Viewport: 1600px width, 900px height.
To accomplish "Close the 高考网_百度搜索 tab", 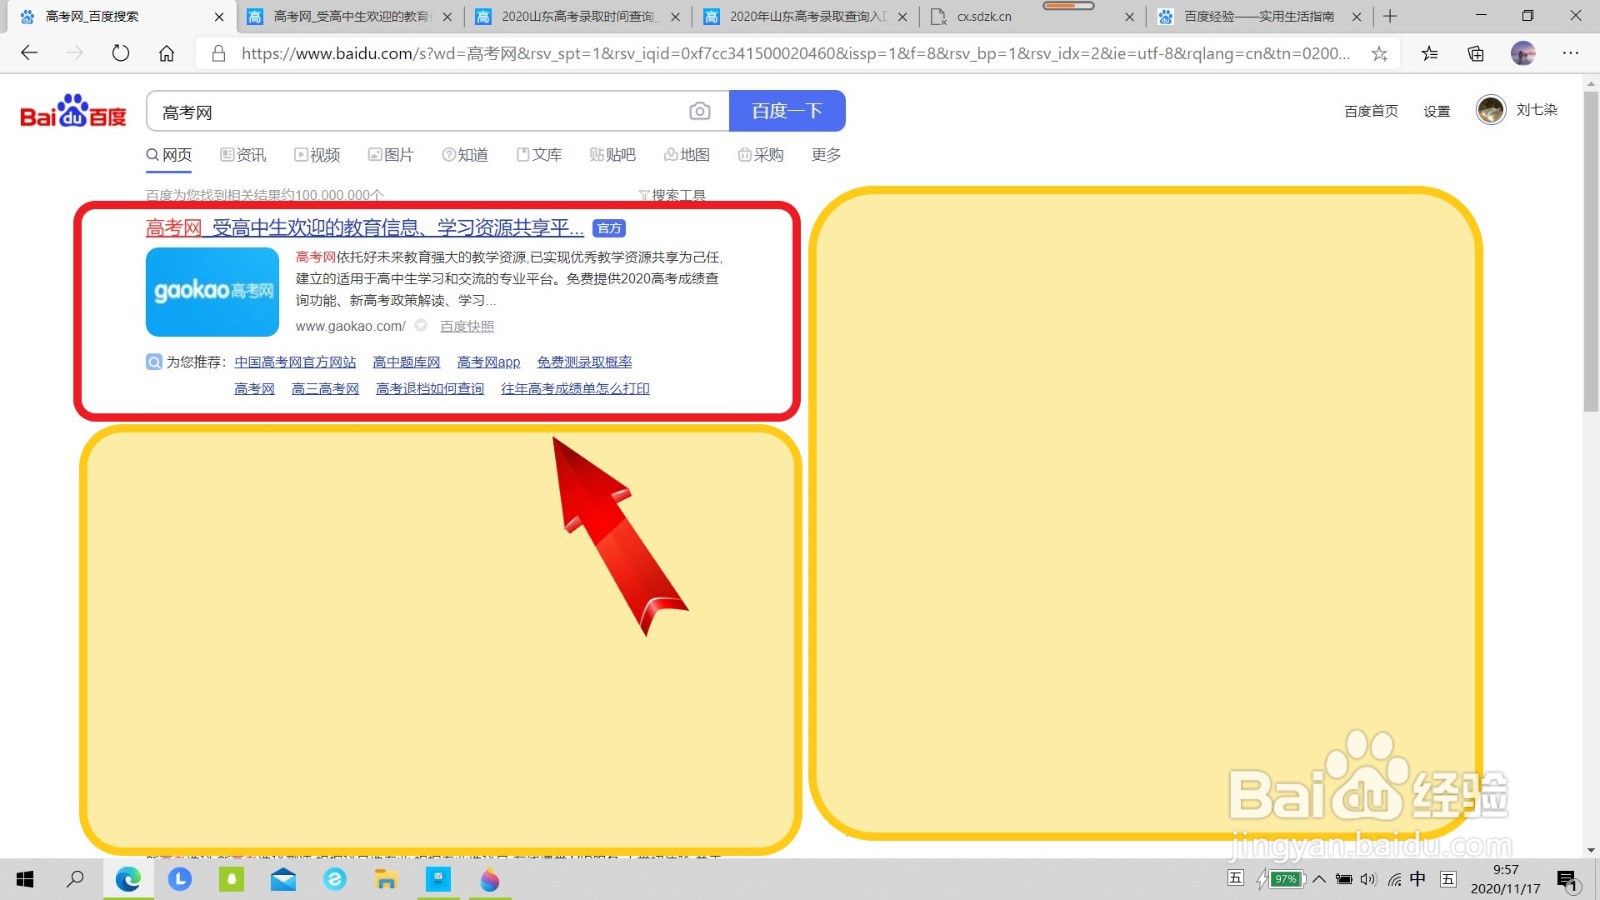I will click(219, 16).
